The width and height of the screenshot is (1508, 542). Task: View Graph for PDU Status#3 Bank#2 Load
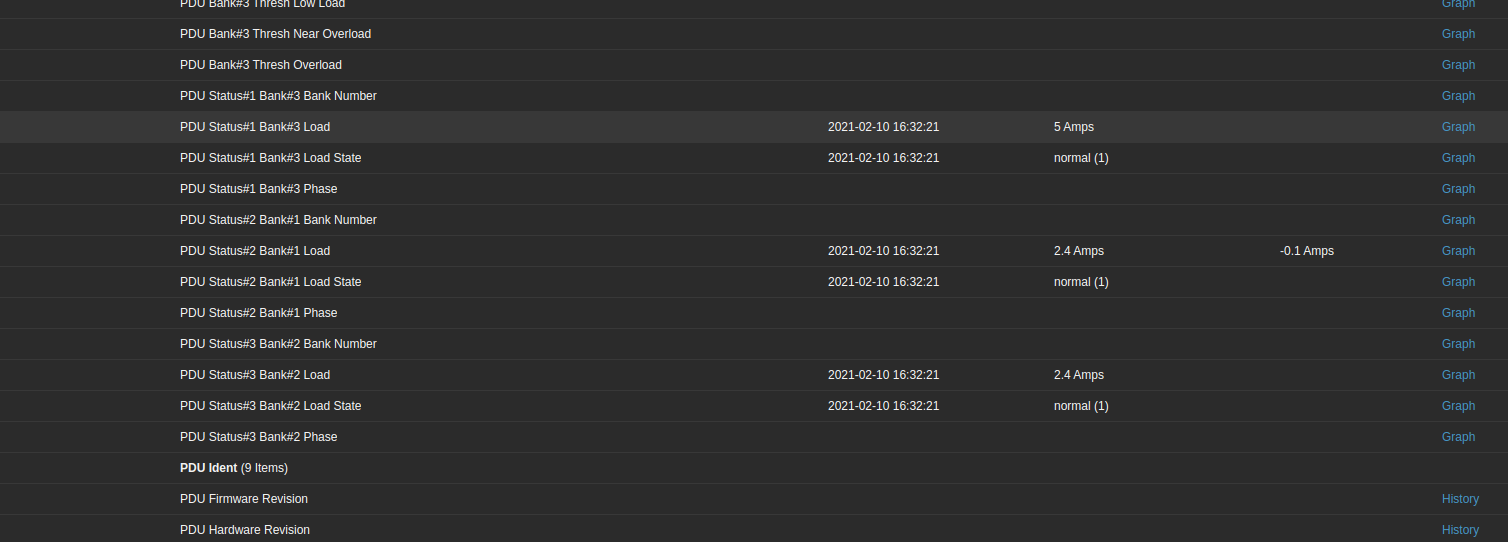tap(1458, 375)
